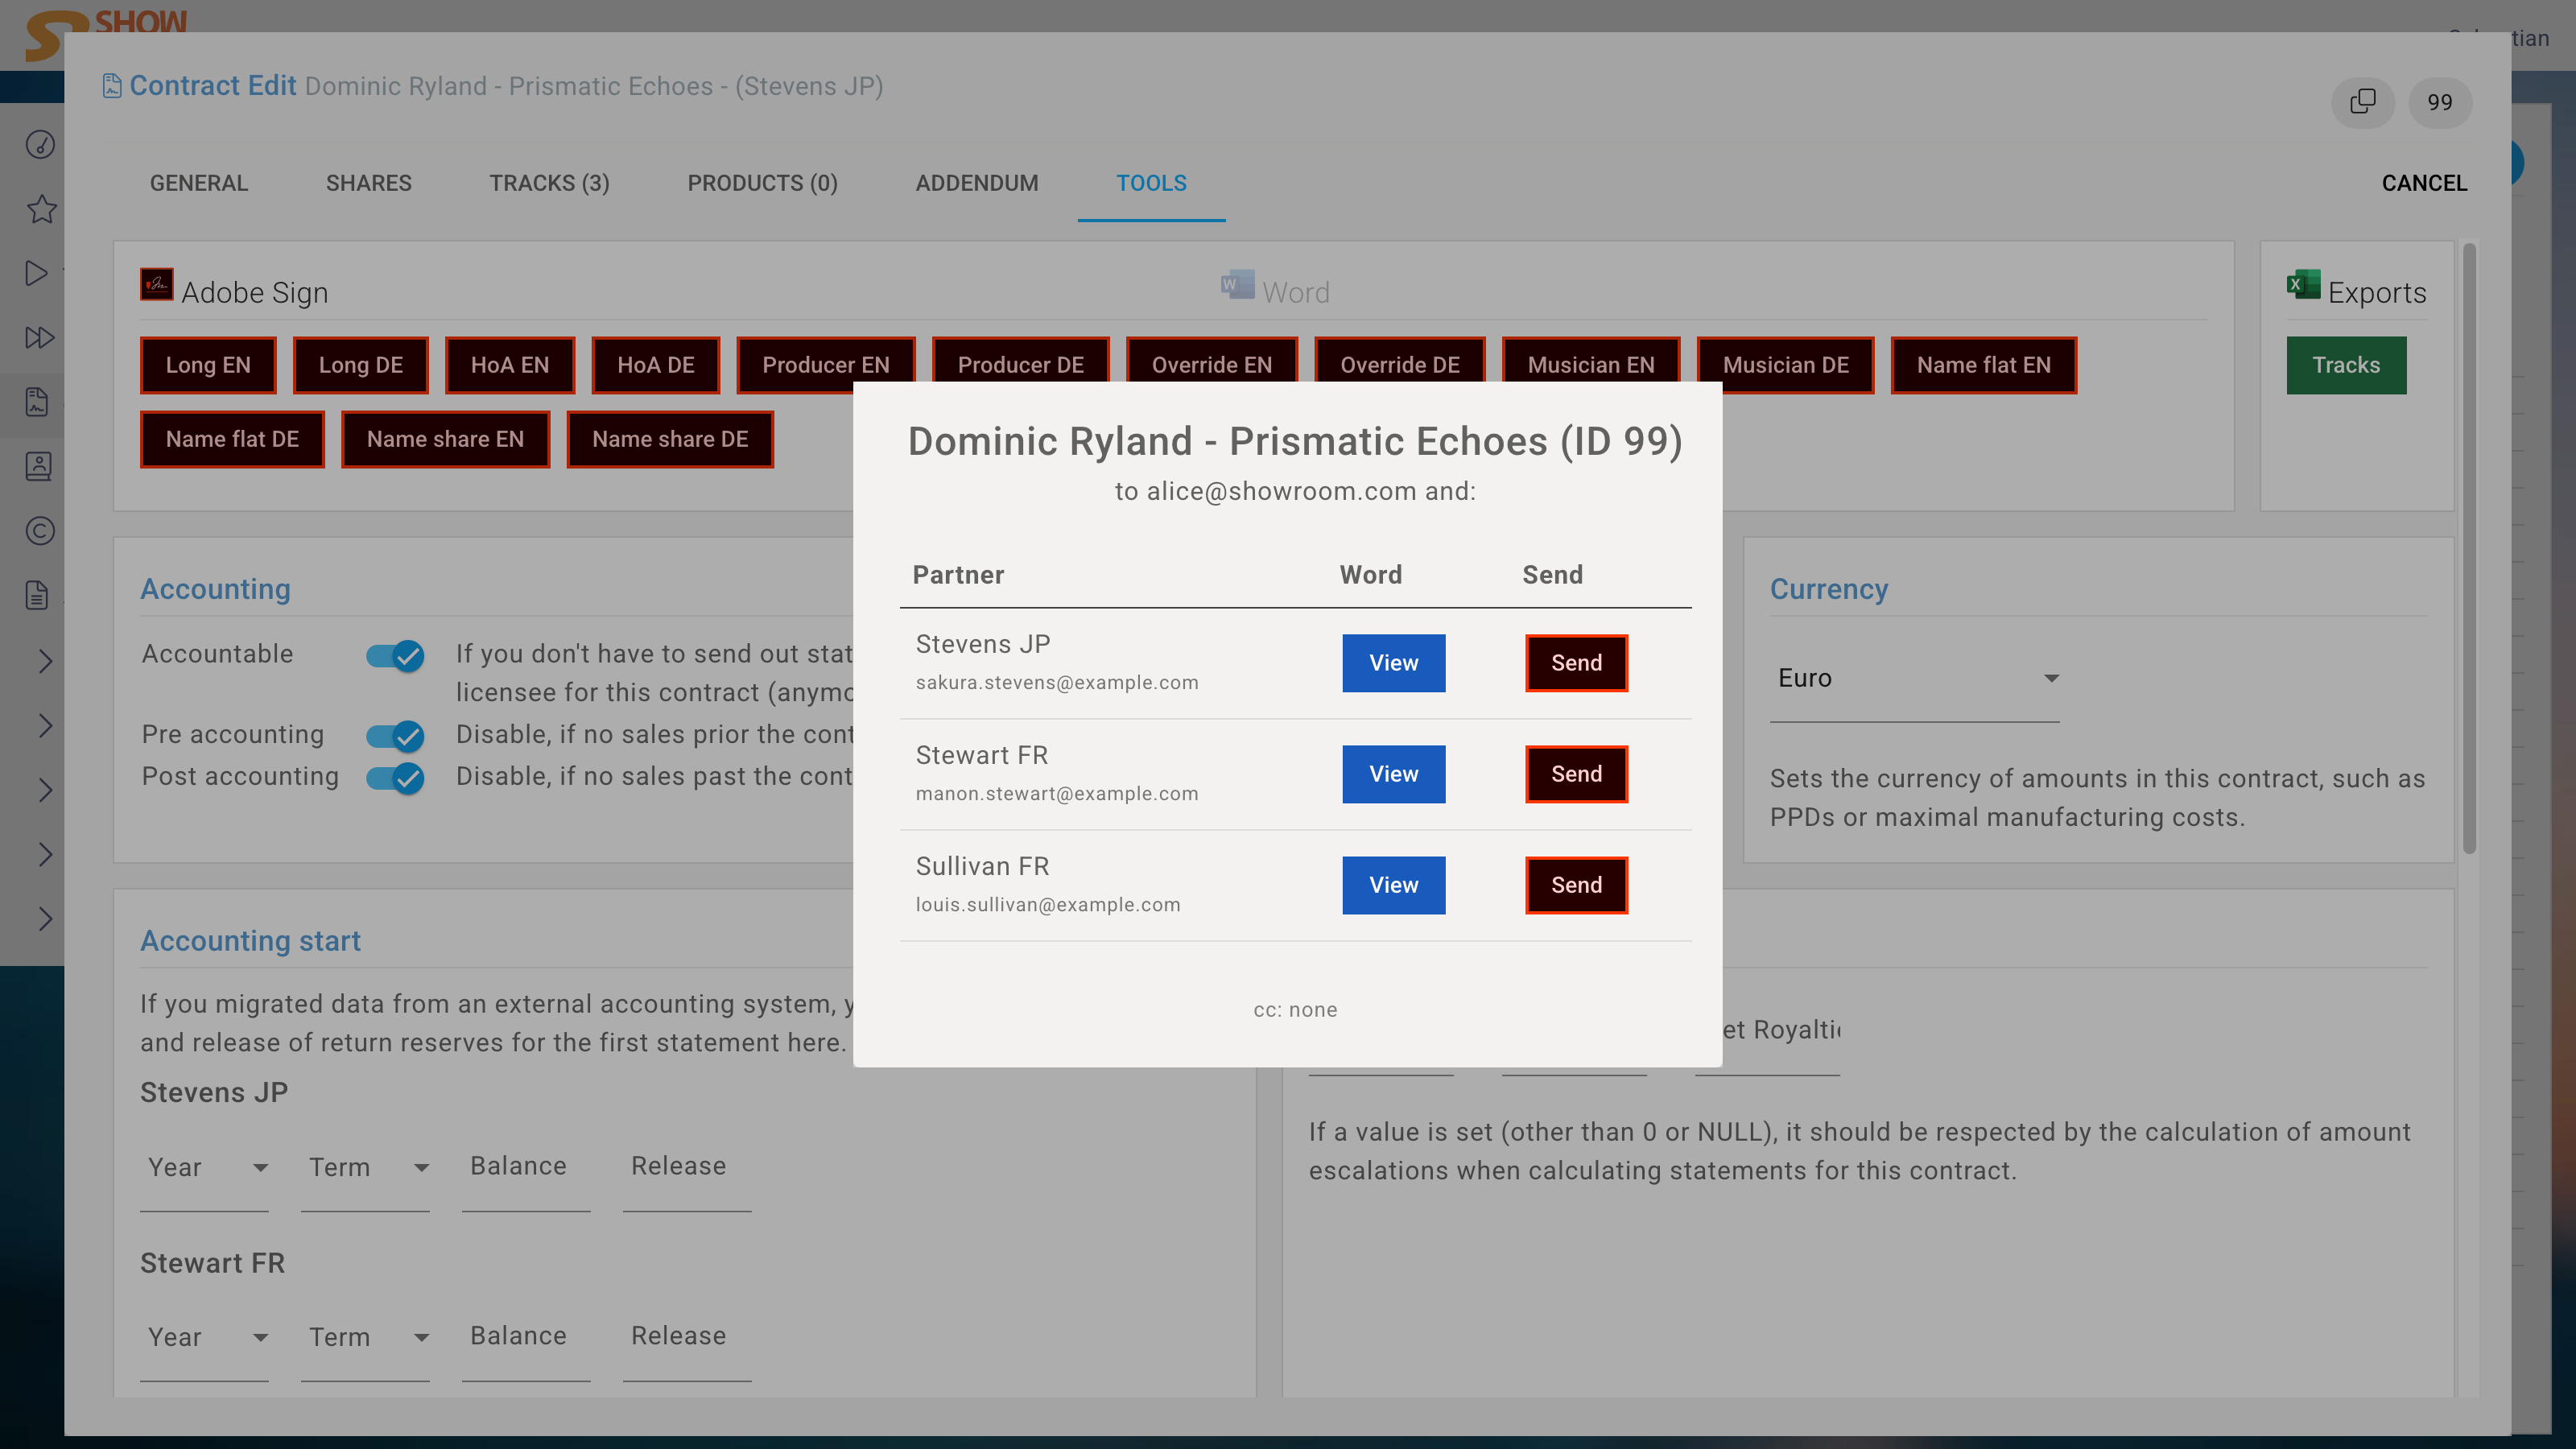Image resolution: width=2576 pixels, height=1449 pixels.
Task: Turn off the Pre accounting toggle
Action: pos(395,737)
